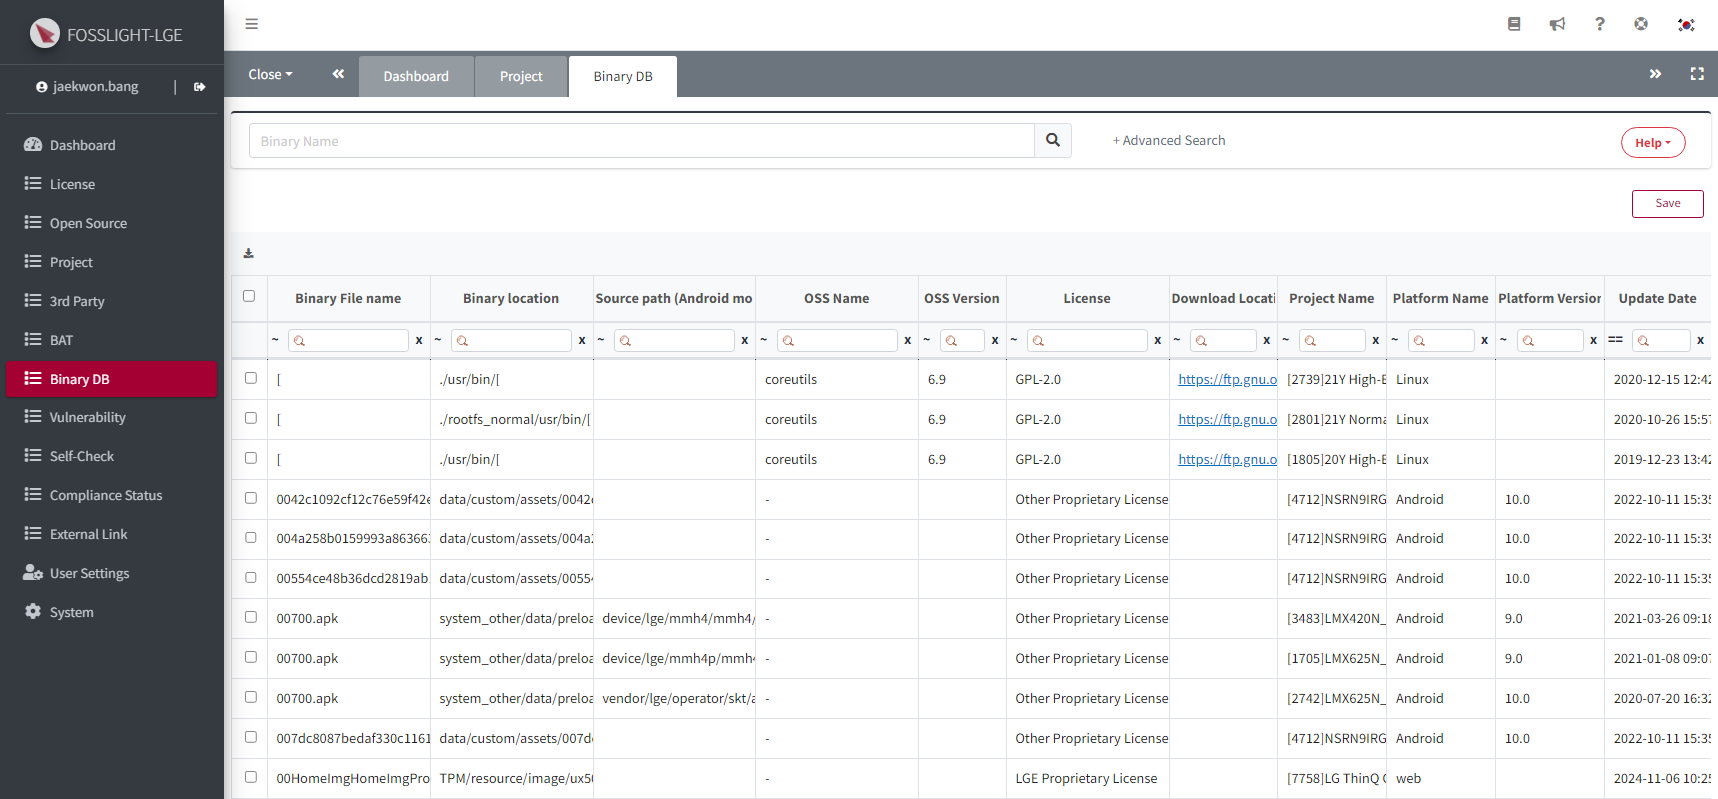Click the FOSSLIGHT-LGE logo icon
Viewport: 1718px width, 799px height.
44,34
